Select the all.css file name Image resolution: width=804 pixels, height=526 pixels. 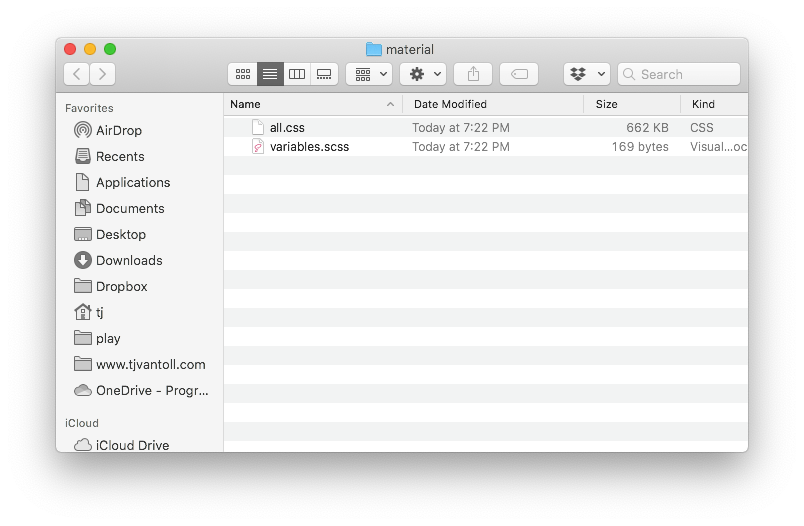(x=287, y=128)
